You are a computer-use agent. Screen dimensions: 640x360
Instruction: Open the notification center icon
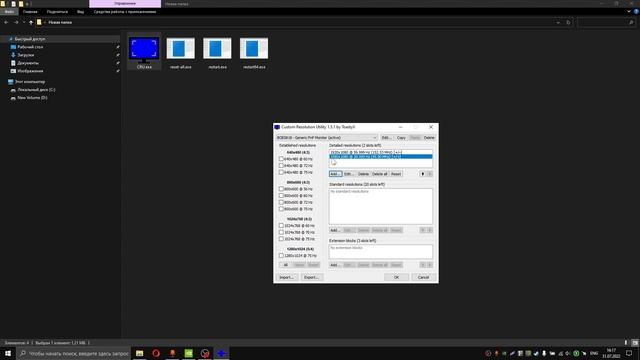[x=629, y=353]
